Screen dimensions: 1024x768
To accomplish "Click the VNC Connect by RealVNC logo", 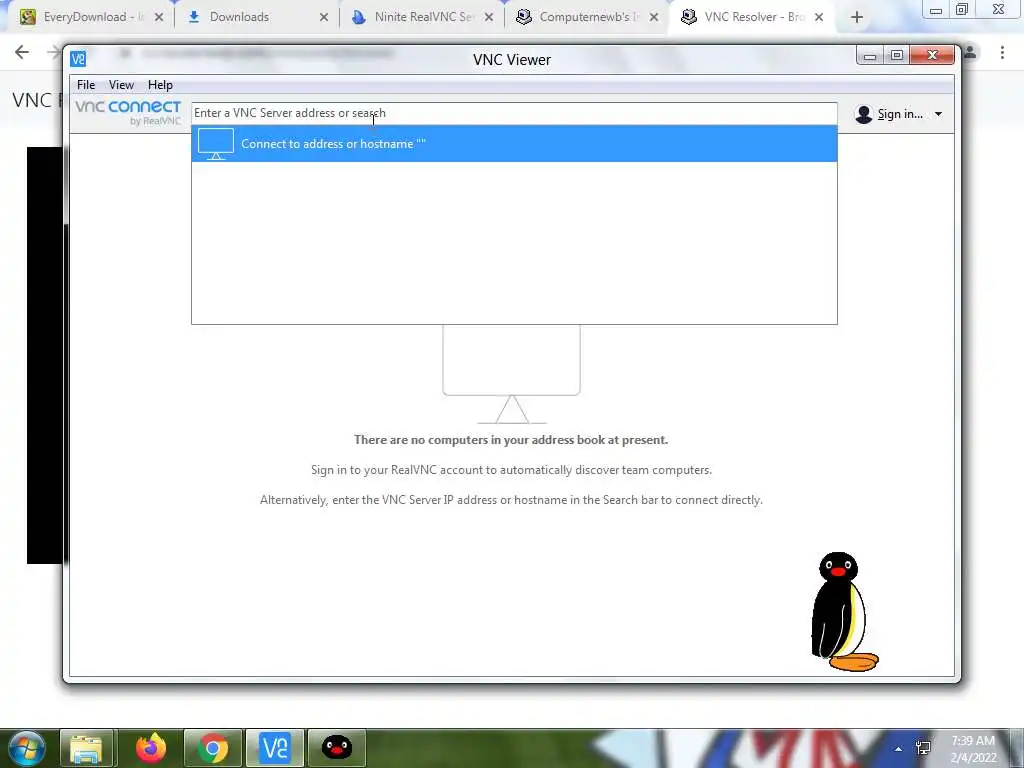I will tap(128, 112).
